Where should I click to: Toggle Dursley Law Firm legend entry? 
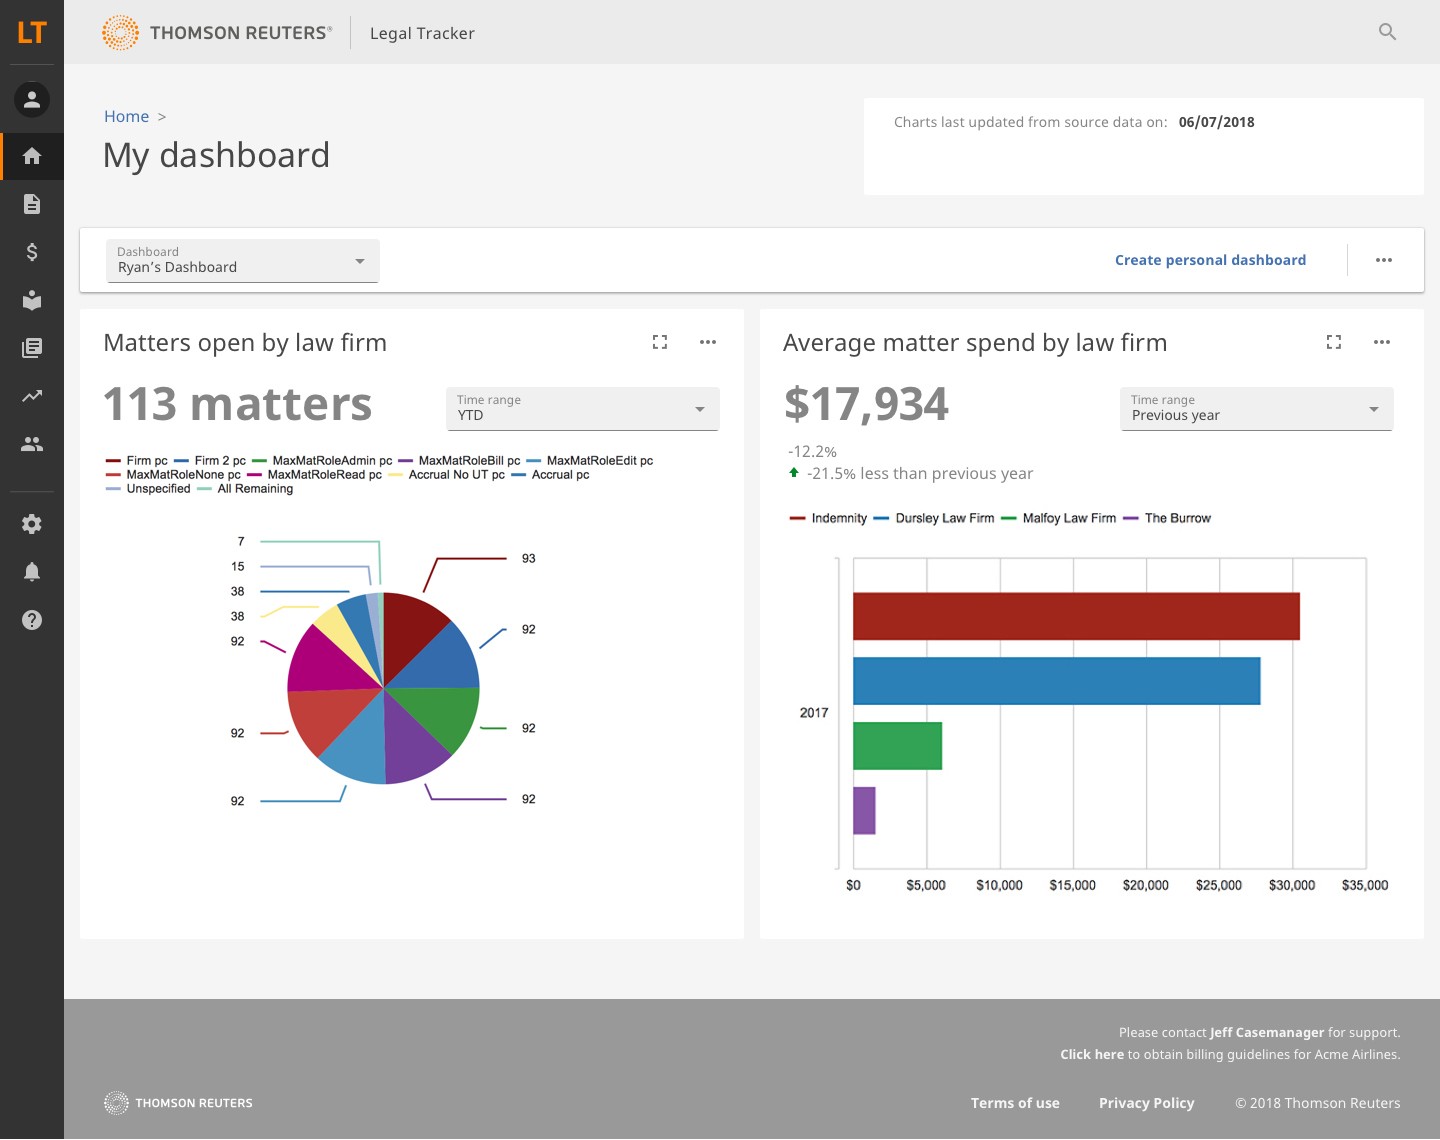[944, 518]
